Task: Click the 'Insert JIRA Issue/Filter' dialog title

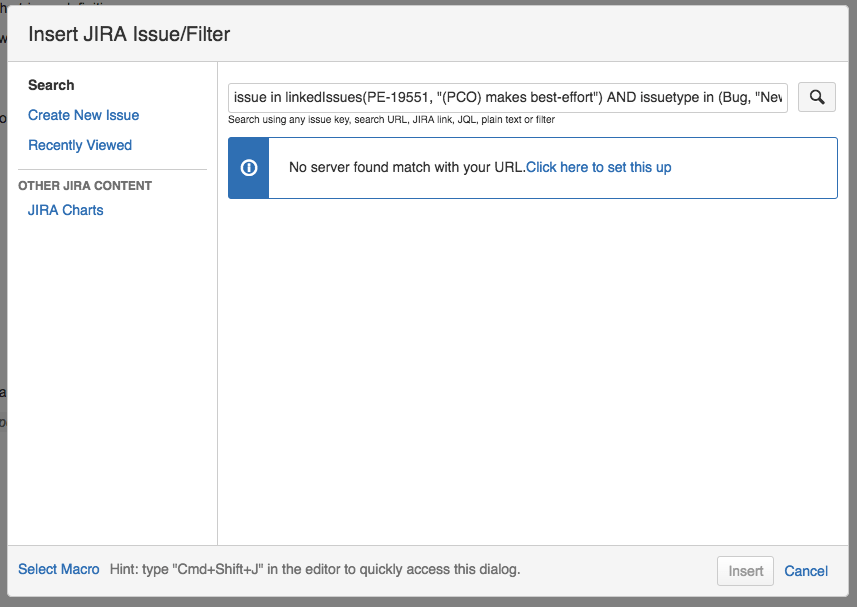Action: (x=129, y=34)
